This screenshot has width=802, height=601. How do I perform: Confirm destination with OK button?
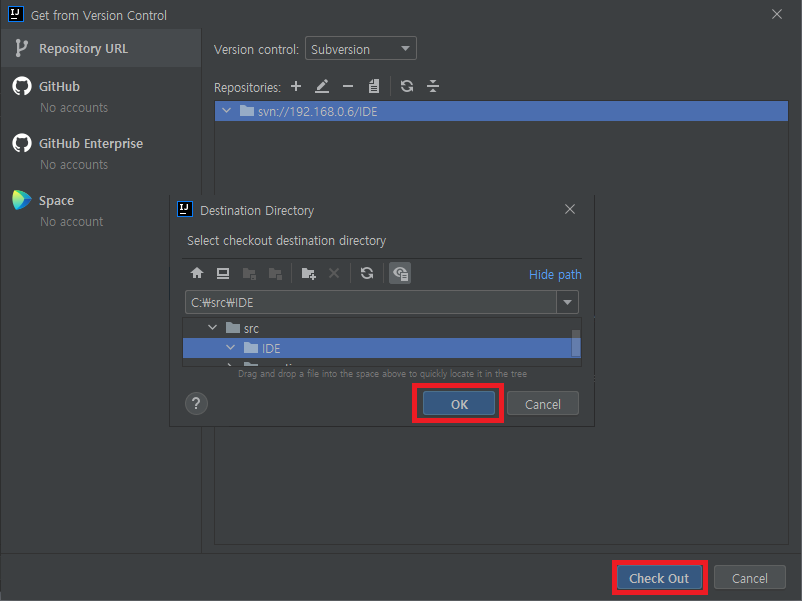coord(459,404)
